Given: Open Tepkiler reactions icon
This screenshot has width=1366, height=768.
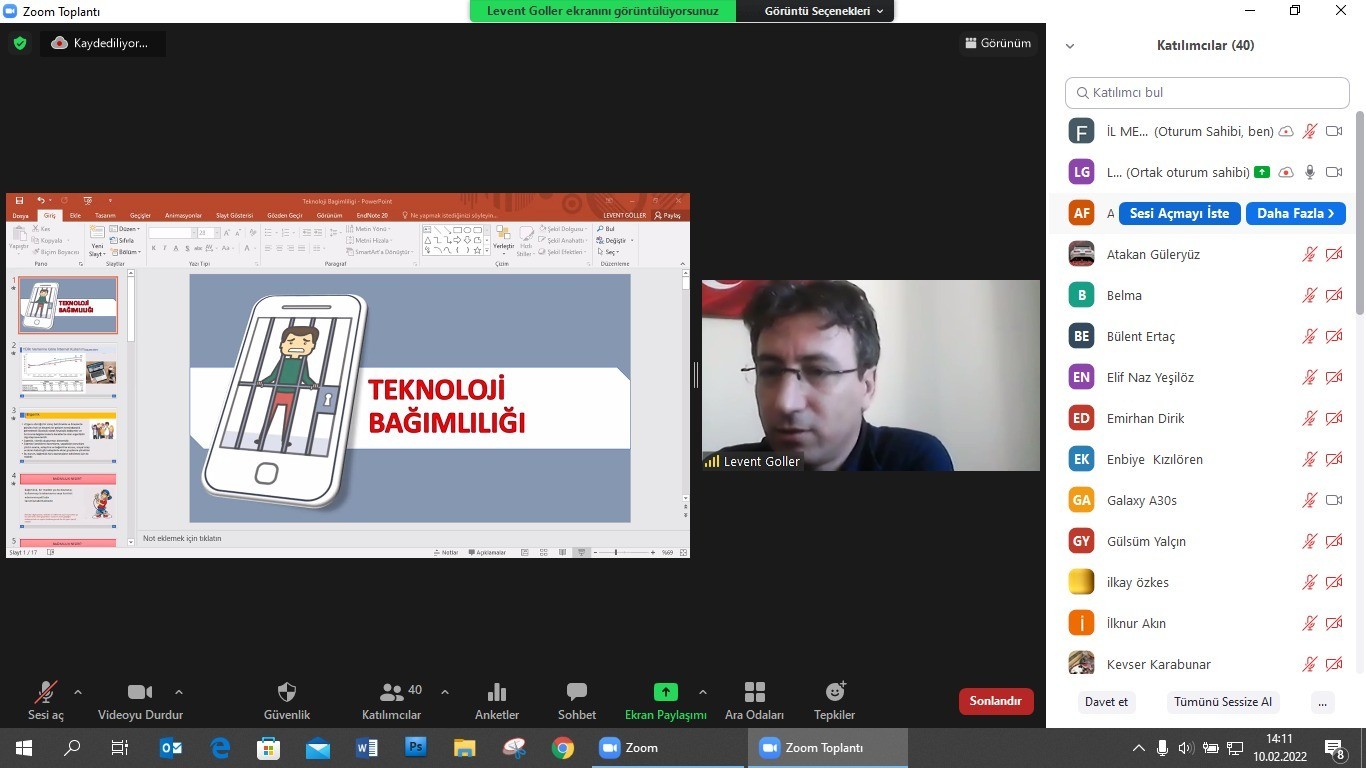Looking at the screenshot, I should [x=834, y=693].
